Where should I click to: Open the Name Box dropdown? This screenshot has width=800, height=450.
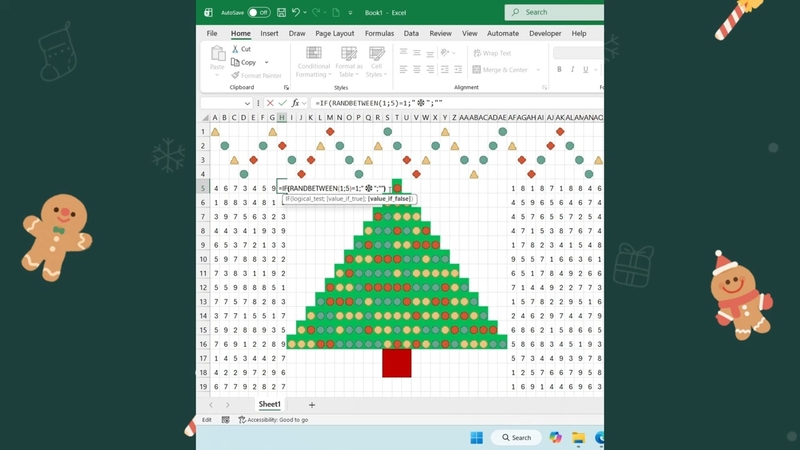[x=247, y=103]
